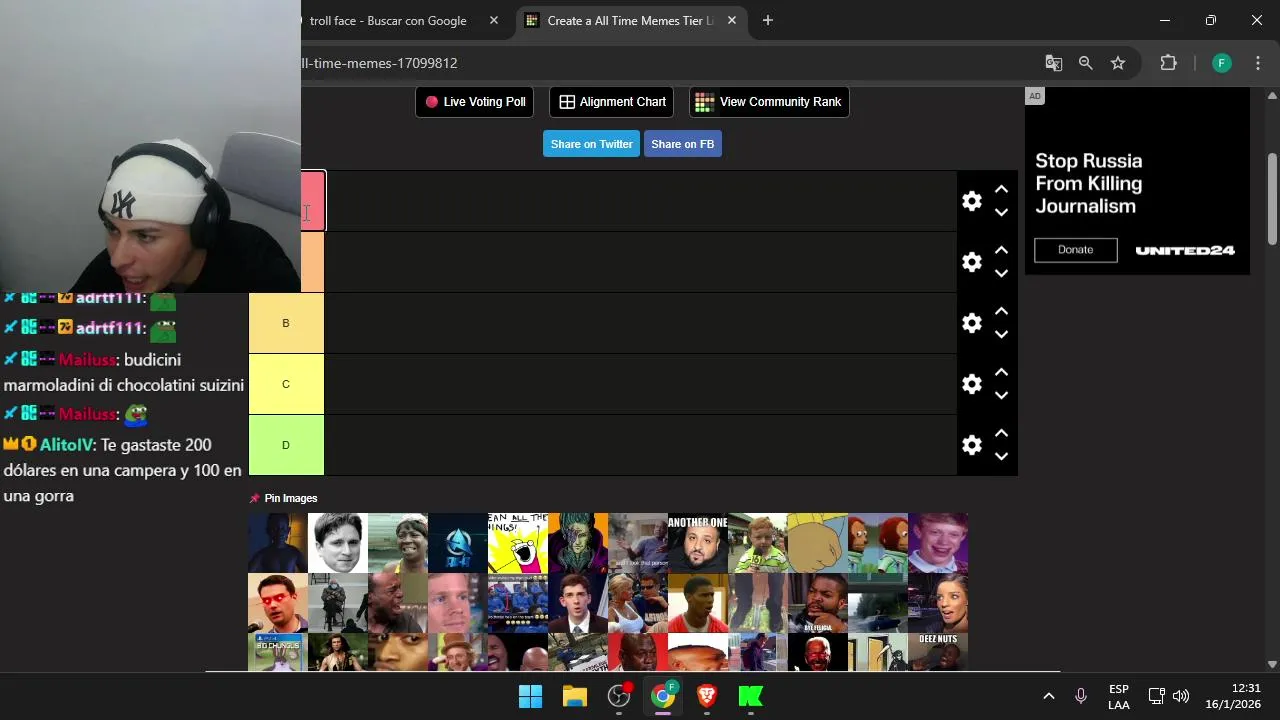The image size is (1280, 720).
Task: Select the tier C yellow label
Action: tap(286, 384)
